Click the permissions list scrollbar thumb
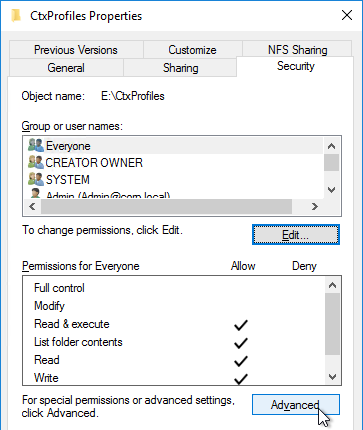 pyautogui.click(x=332, y=324)
